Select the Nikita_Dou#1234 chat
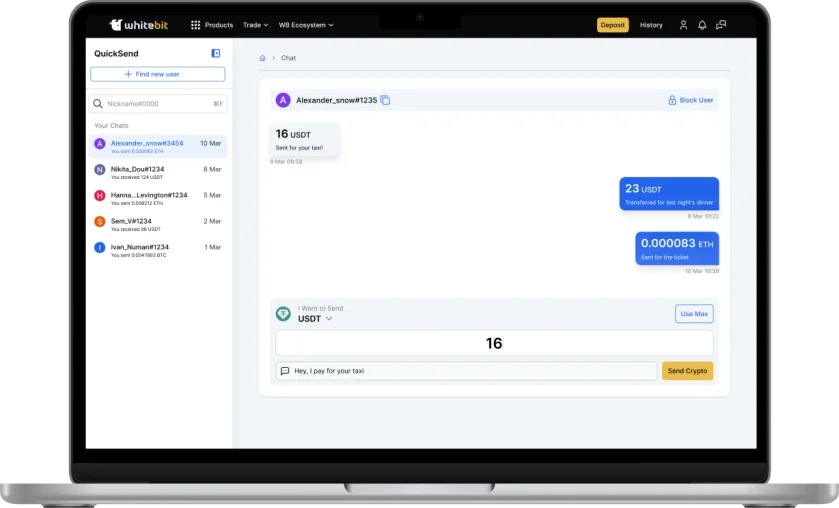This screenshot has width=839, height=508. click(157, 171)
